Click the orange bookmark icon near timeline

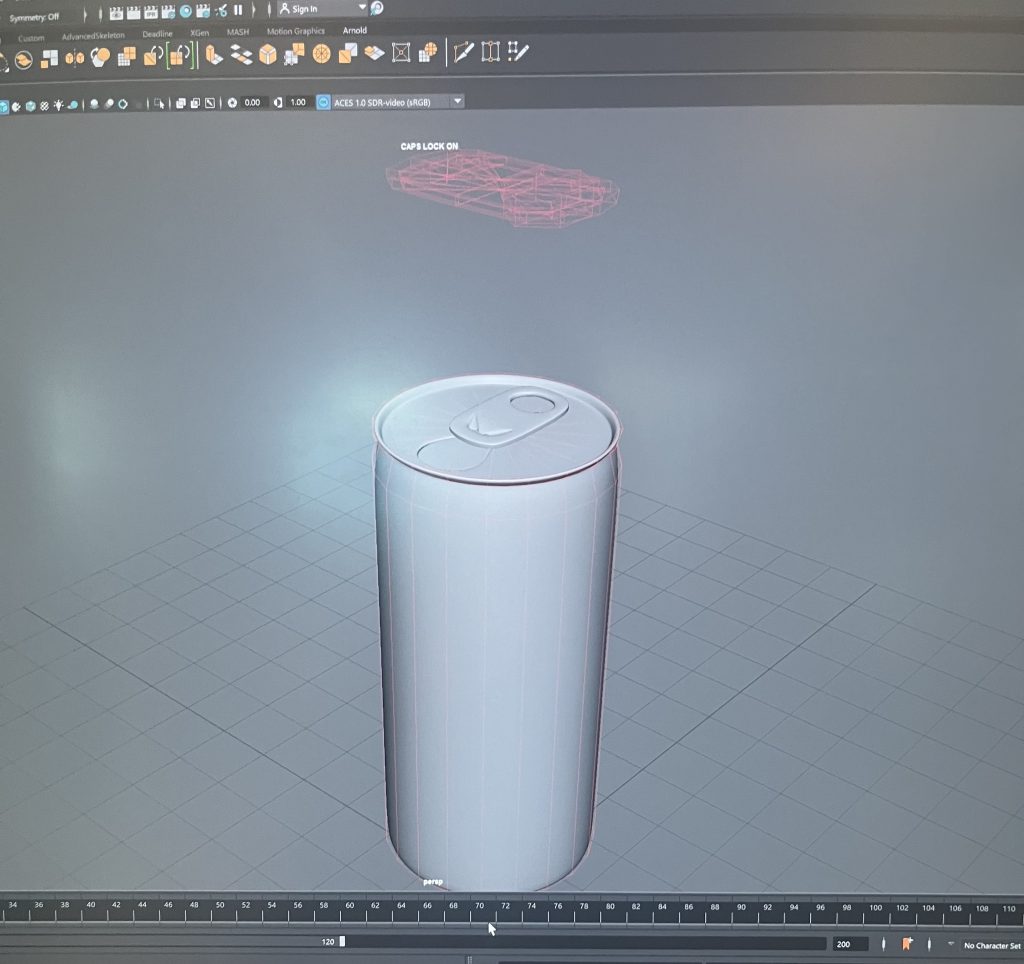[907, 943]
